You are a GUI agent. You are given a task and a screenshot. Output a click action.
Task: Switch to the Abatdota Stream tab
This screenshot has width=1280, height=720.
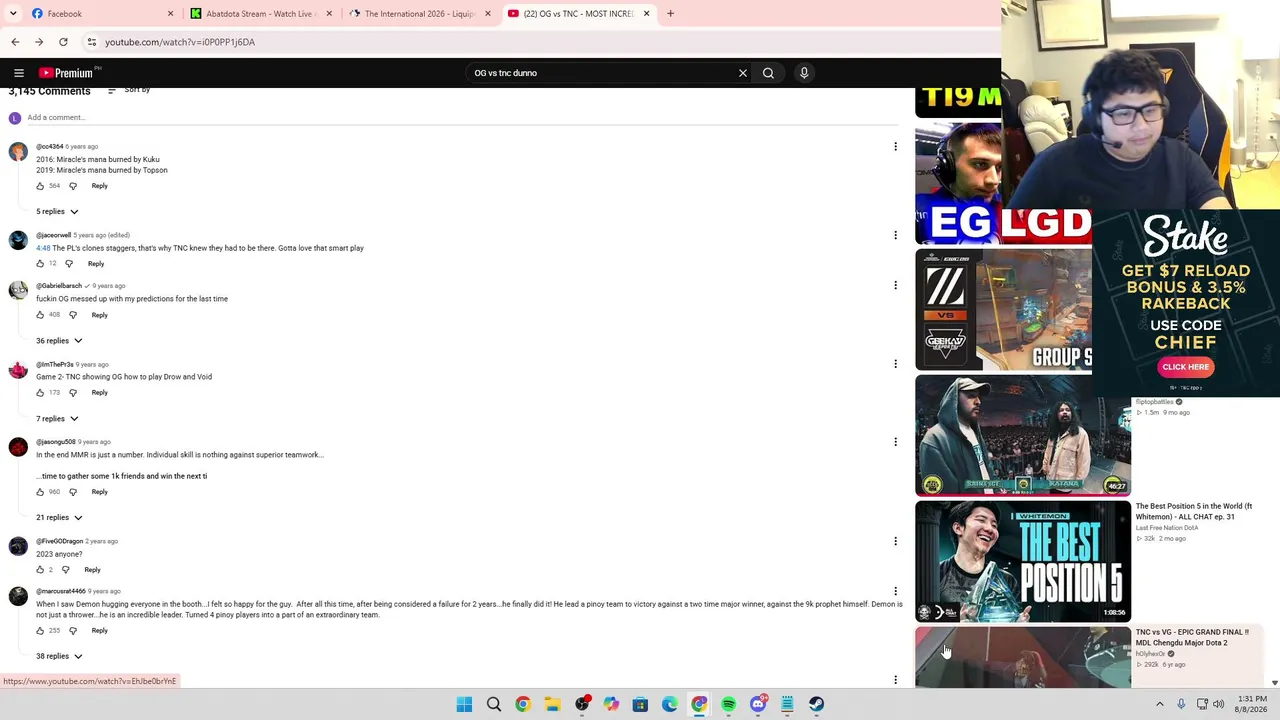[261, 14]
